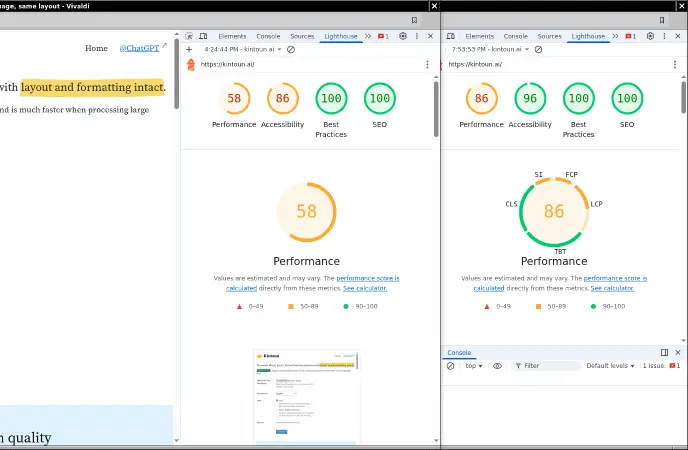Open issues counter in right DevTools toolbar
The width and height of the screenshot is (688, 450).
[x=631, y=36]
